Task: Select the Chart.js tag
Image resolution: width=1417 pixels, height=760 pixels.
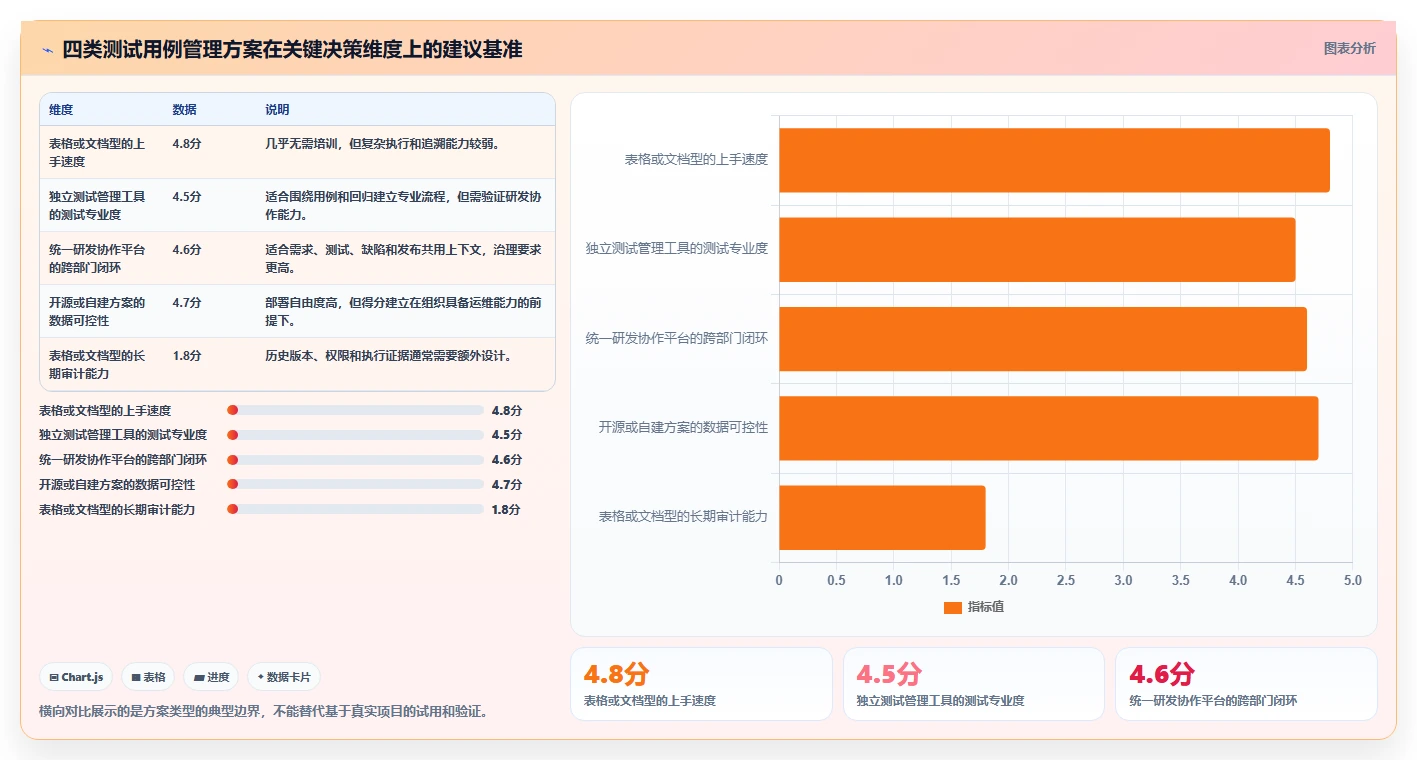Action: [x=77, y=677]
